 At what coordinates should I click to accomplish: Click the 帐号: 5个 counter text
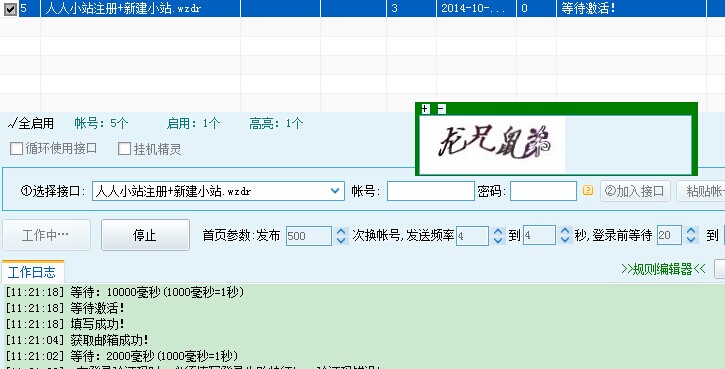tap(101, 123)
